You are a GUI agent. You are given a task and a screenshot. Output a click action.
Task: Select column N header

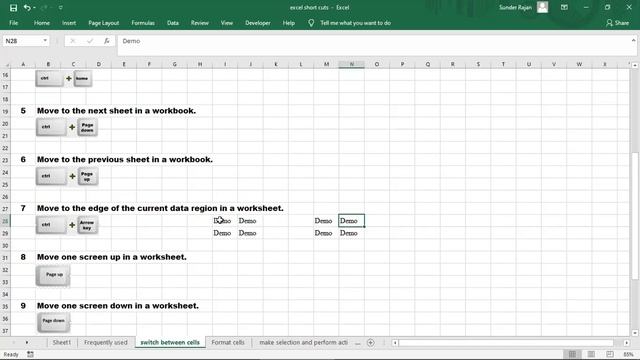(x=351, y=64)
